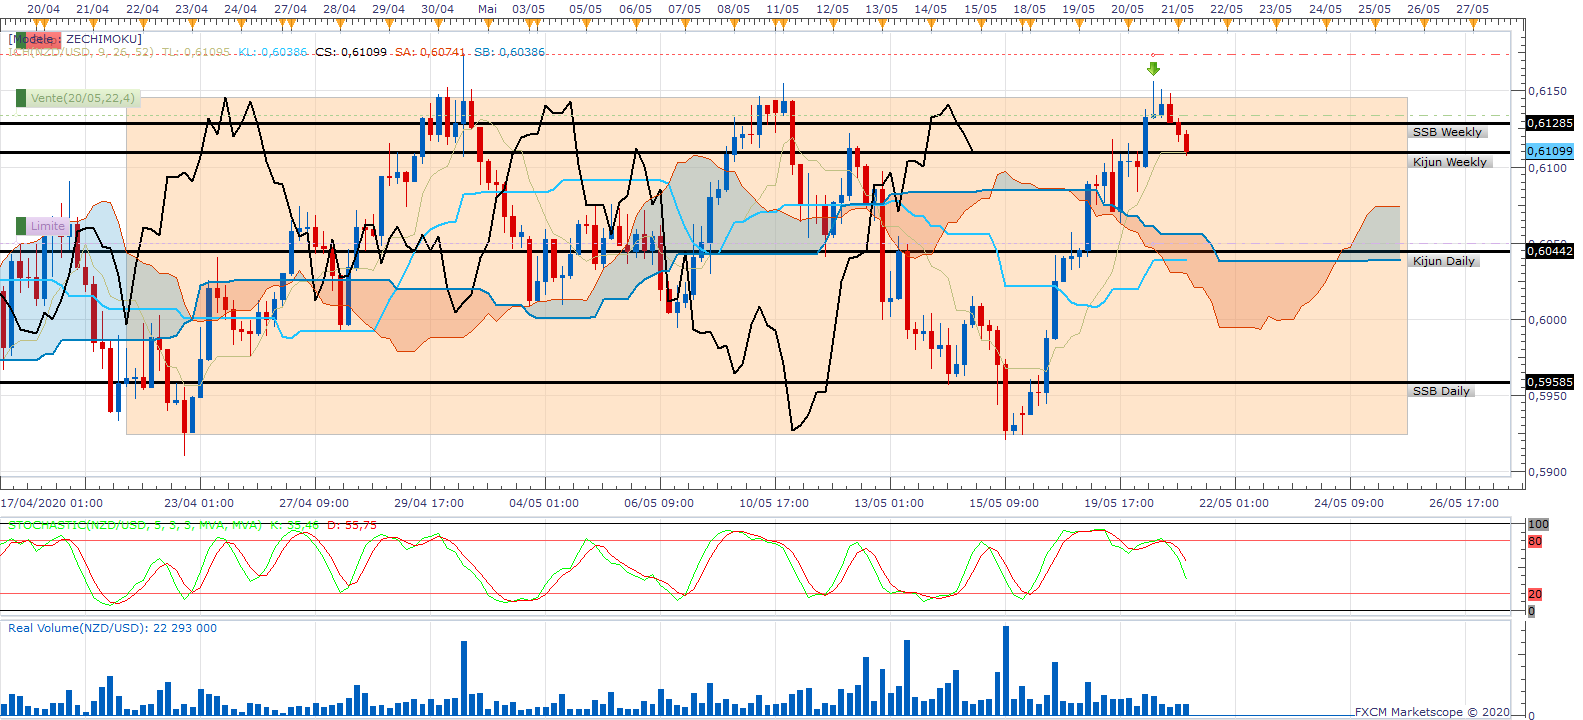Select the Kijun Weekly line label

1450,162
